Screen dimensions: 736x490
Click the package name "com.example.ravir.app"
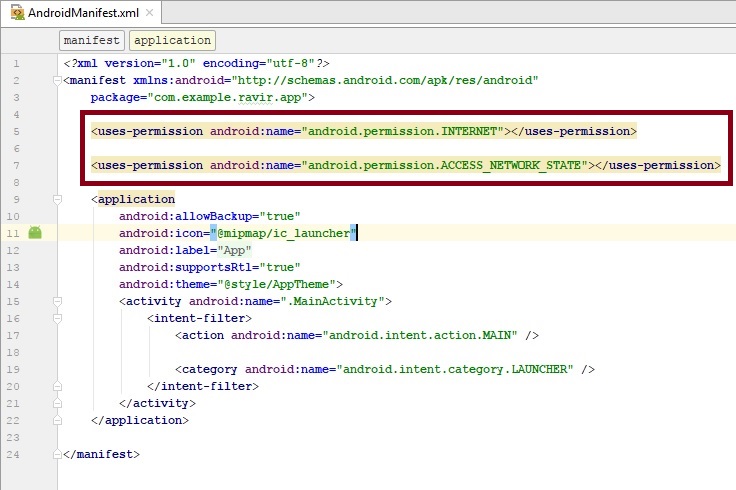pos(228,98)
